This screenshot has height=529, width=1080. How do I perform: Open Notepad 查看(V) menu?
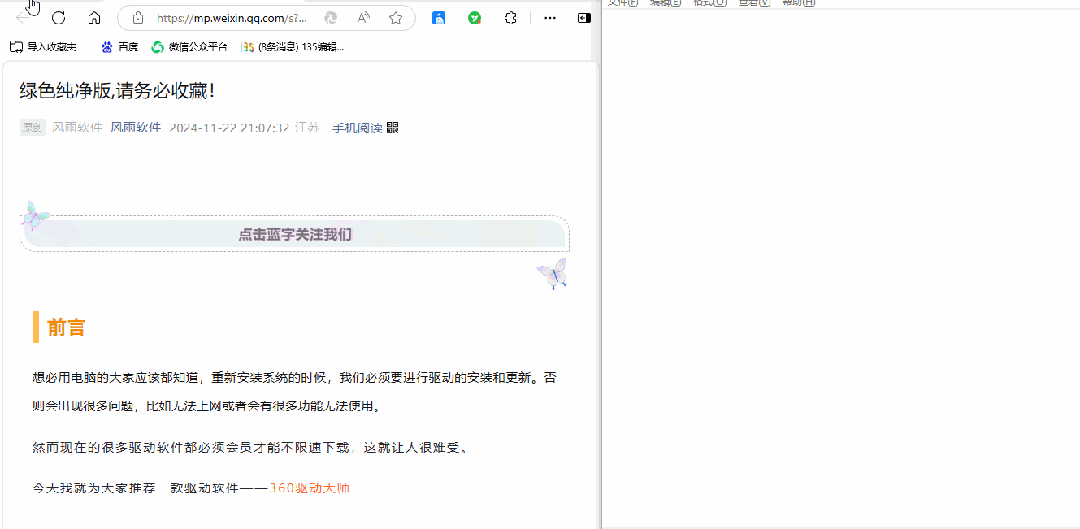coord(754,3)
